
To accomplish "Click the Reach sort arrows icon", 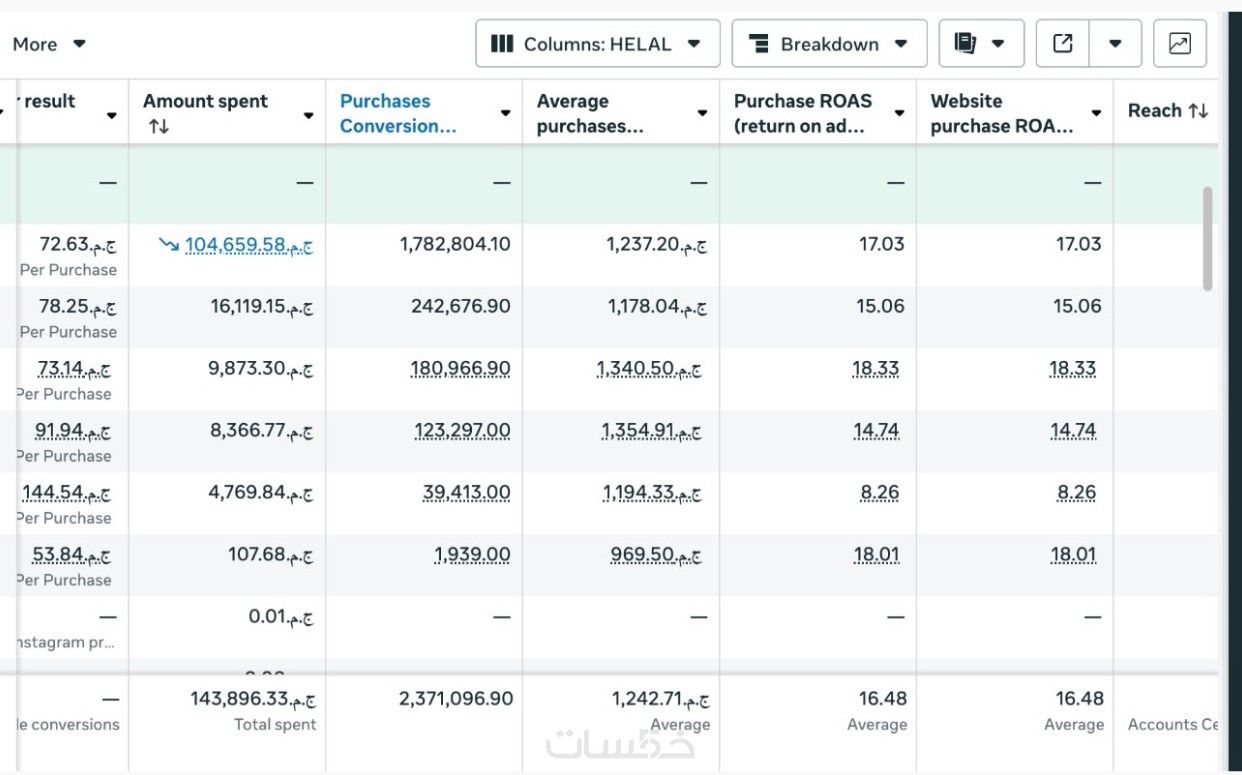I will pos(1199,111).
